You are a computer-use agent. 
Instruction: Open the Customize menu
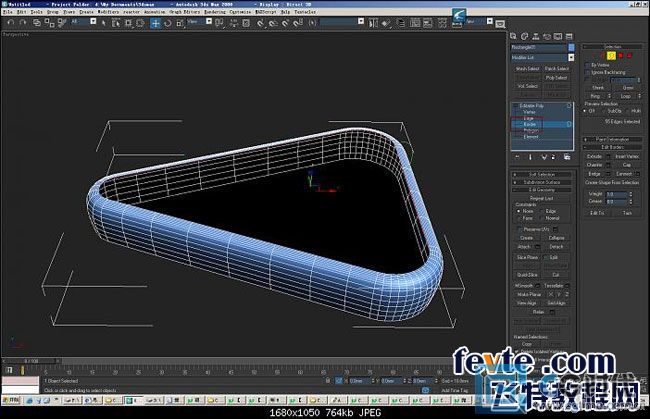point(240,12)
